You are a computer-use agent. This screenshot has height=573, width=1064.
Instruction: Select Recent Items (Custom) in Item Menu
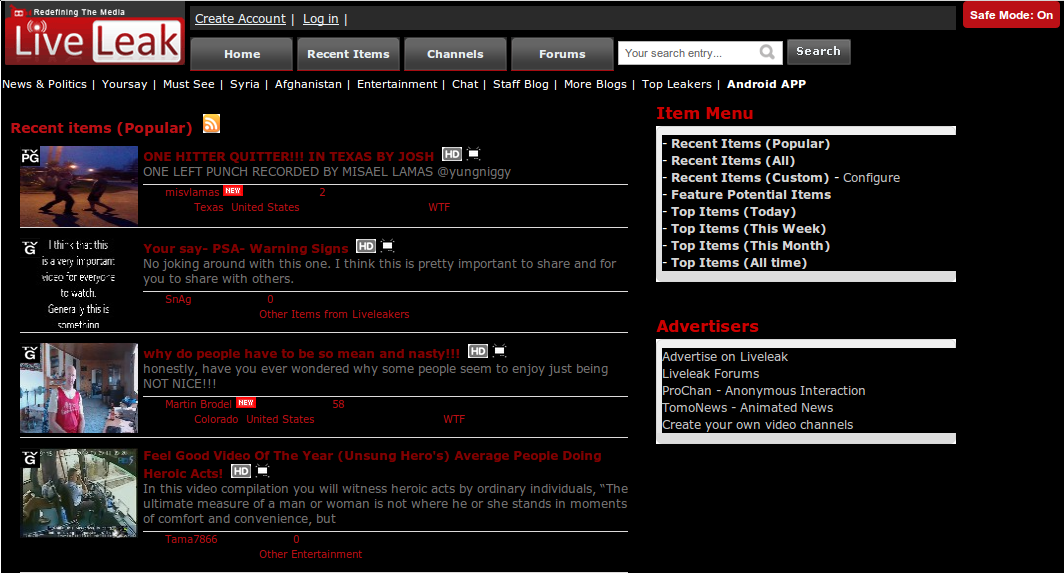pos(750,177)
